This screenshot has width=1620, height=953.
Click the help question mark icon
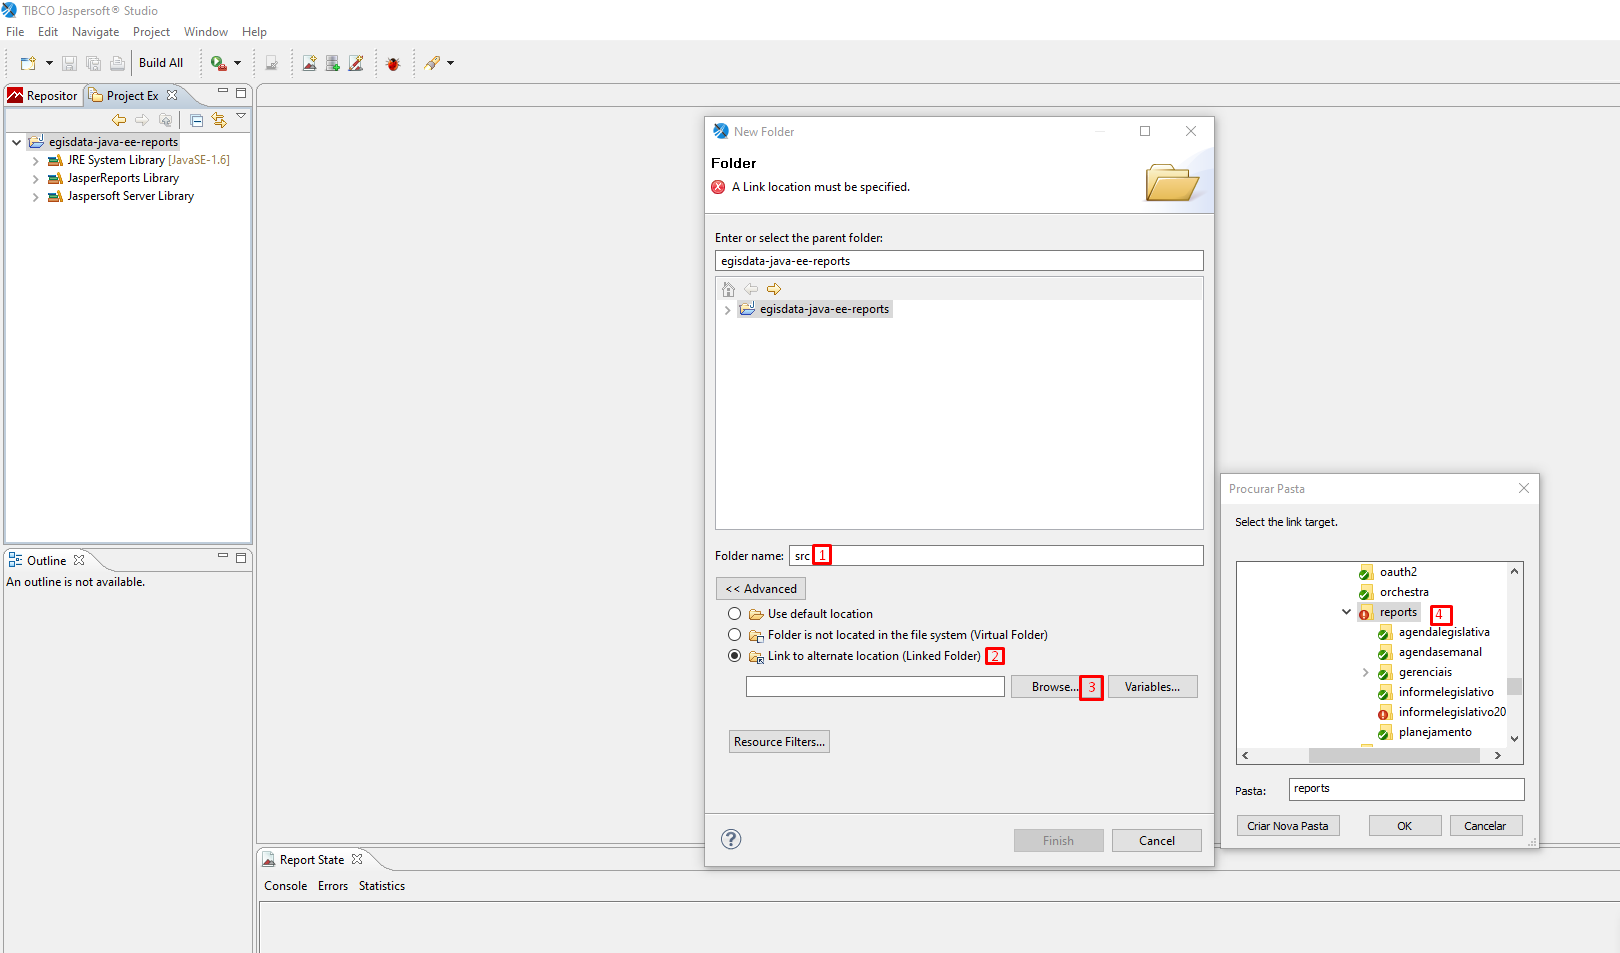click(x=731, y=840)
